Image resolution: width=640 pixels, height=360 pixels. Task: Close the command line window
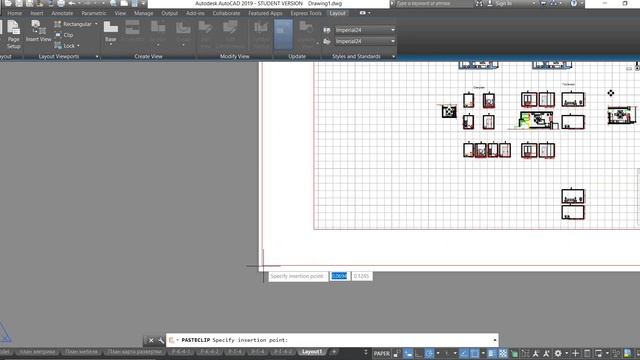pos(151,340)
